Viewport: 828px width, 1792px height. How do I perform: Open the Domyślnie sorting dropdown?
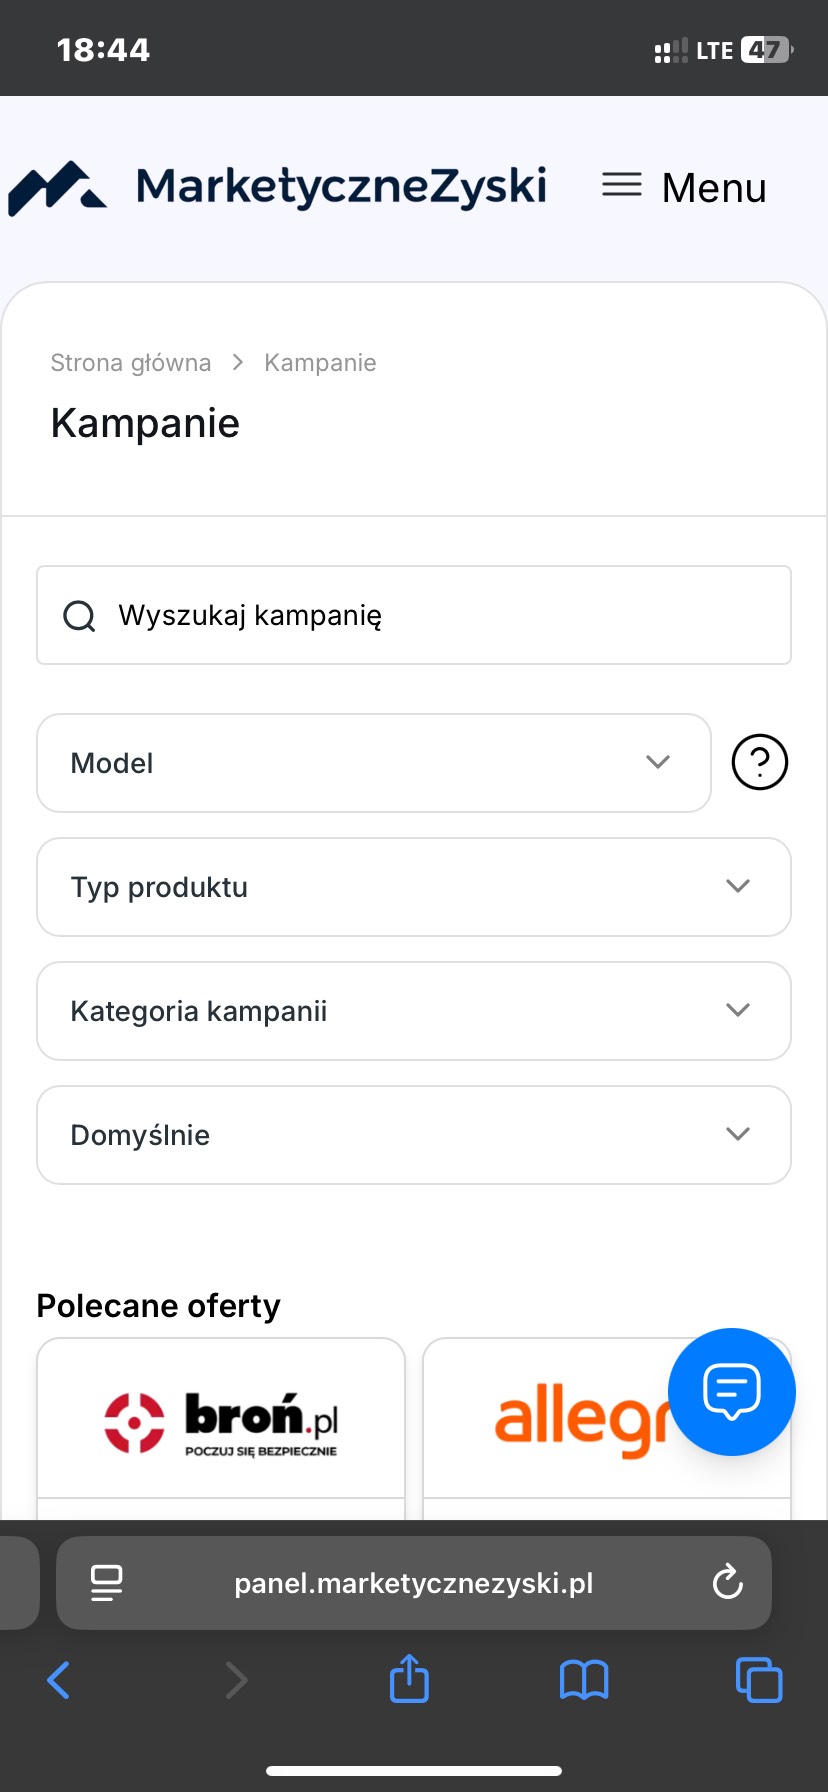[x=413, y=1135]
